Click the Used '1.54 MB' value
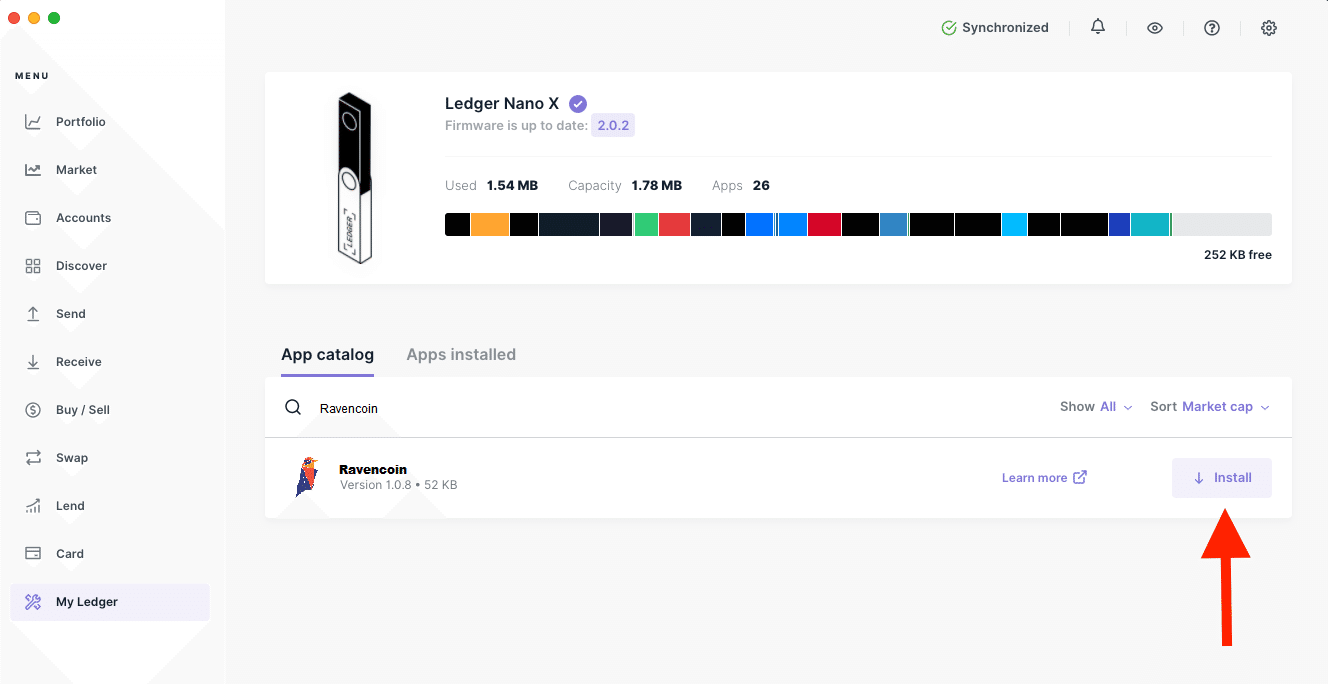This screenshot has width=1328, height=684. [512, 186]
